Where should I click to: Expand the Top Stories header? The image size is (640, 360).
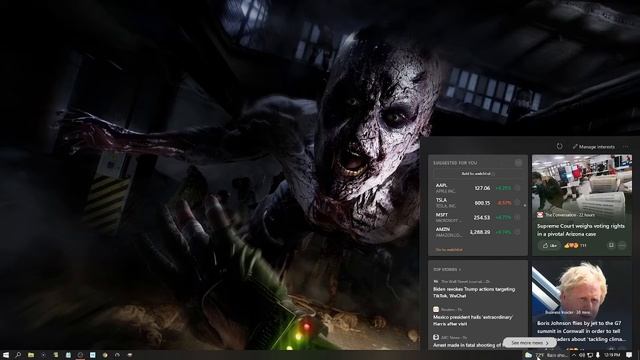[447, 269]
